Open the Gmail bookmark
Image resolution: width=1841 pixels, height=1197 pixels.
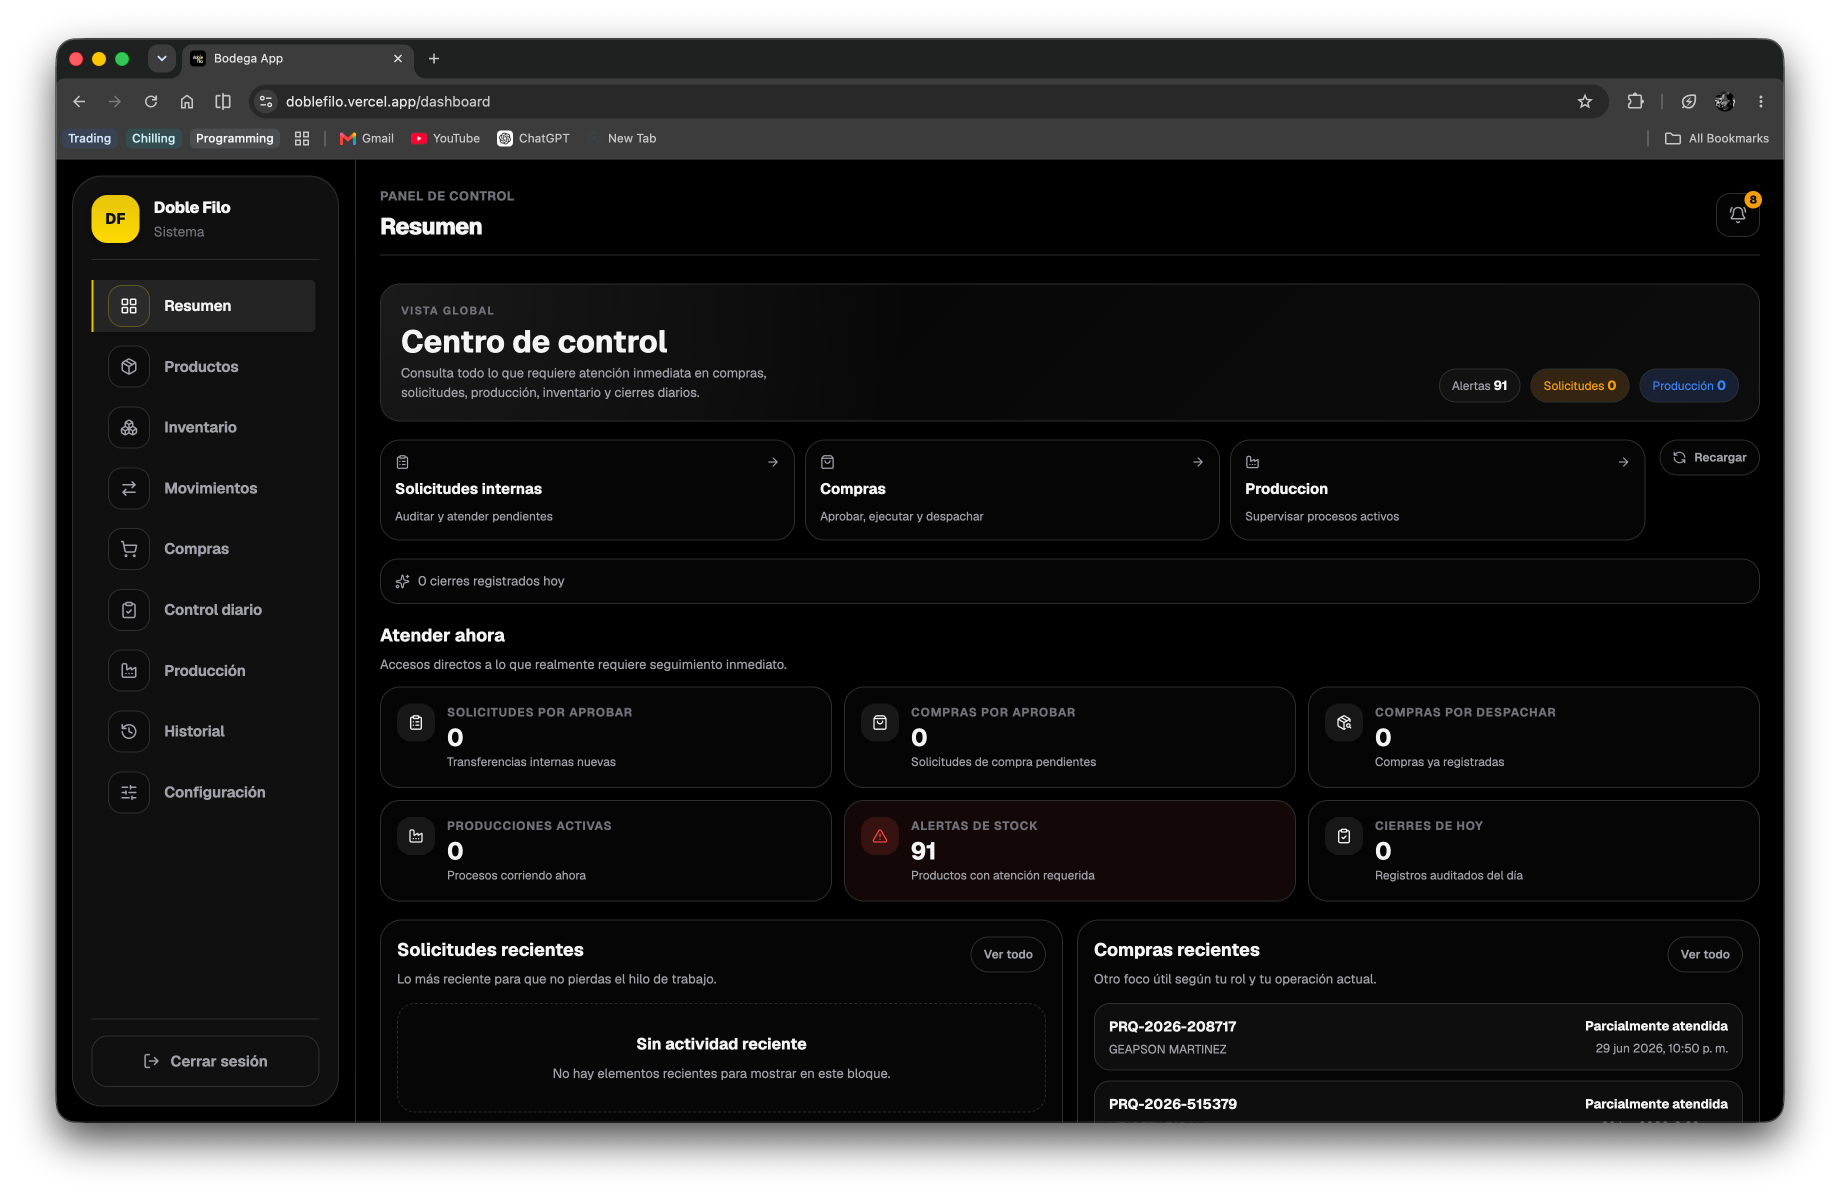tap(367, 139)
